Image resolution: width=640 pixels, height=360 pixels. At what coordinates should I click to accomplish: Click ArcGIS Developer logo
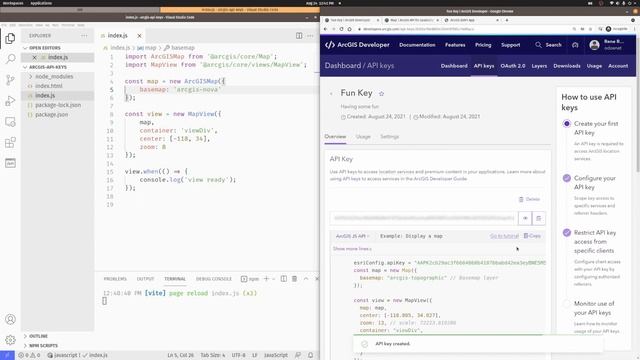click(357, 45)
